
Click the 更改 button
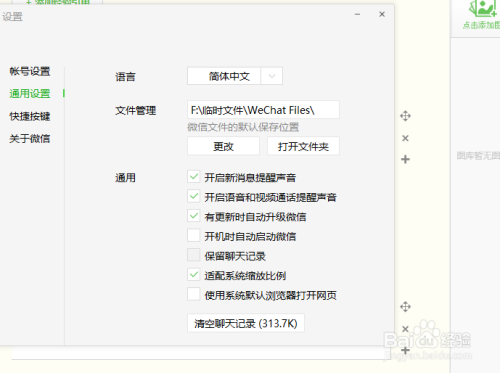[x=223, y=146]
